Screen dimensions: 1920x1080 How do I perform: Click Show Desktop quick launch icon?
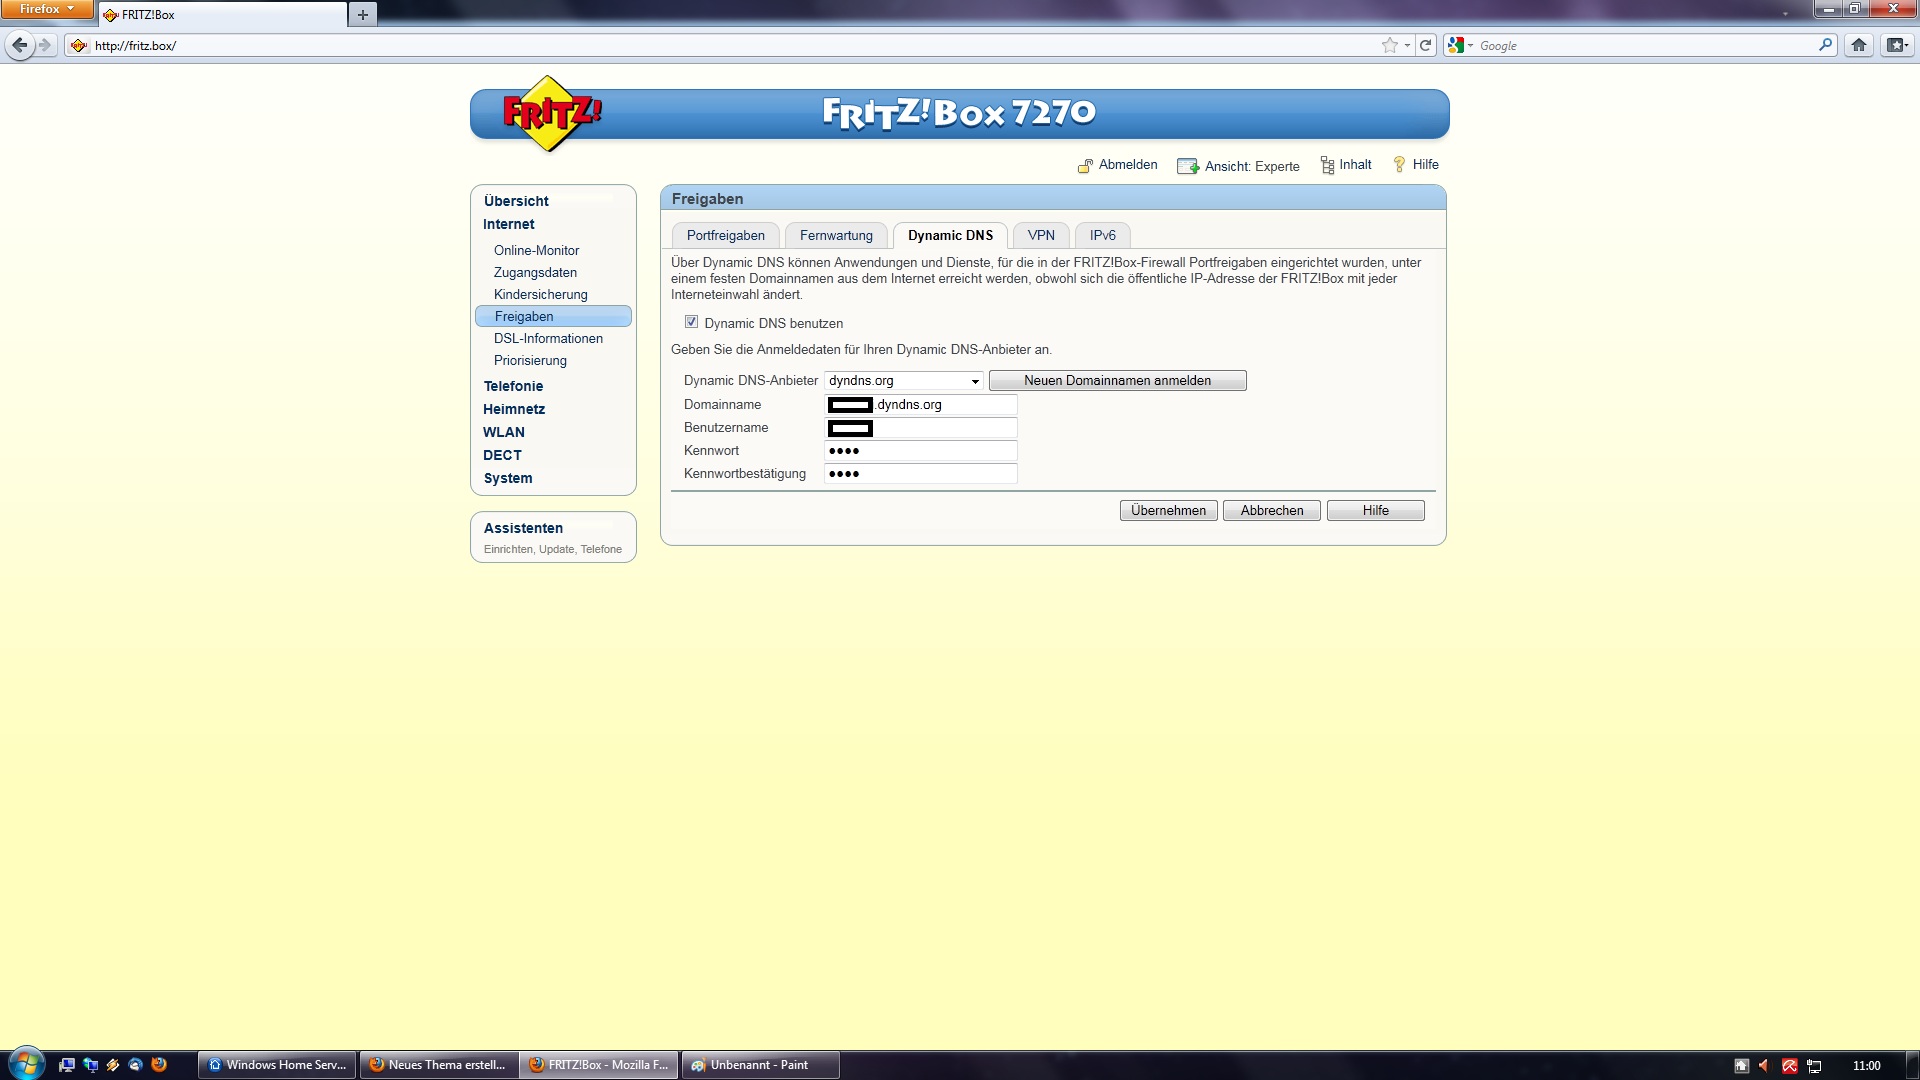tap(67, 1065)
